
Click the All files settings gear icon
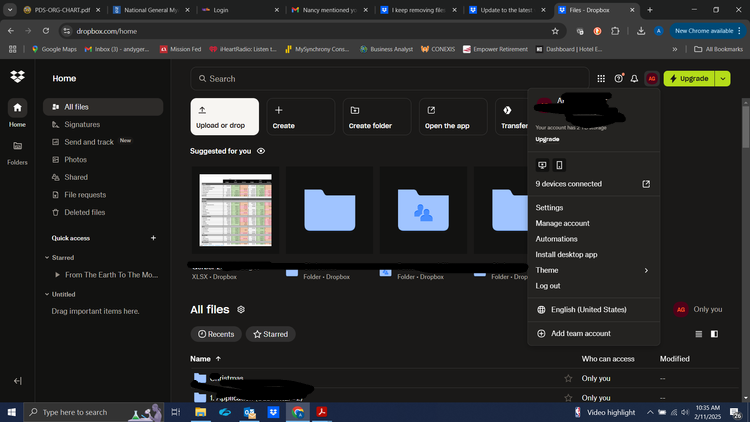pyautogui.click(x=241, y=310)
